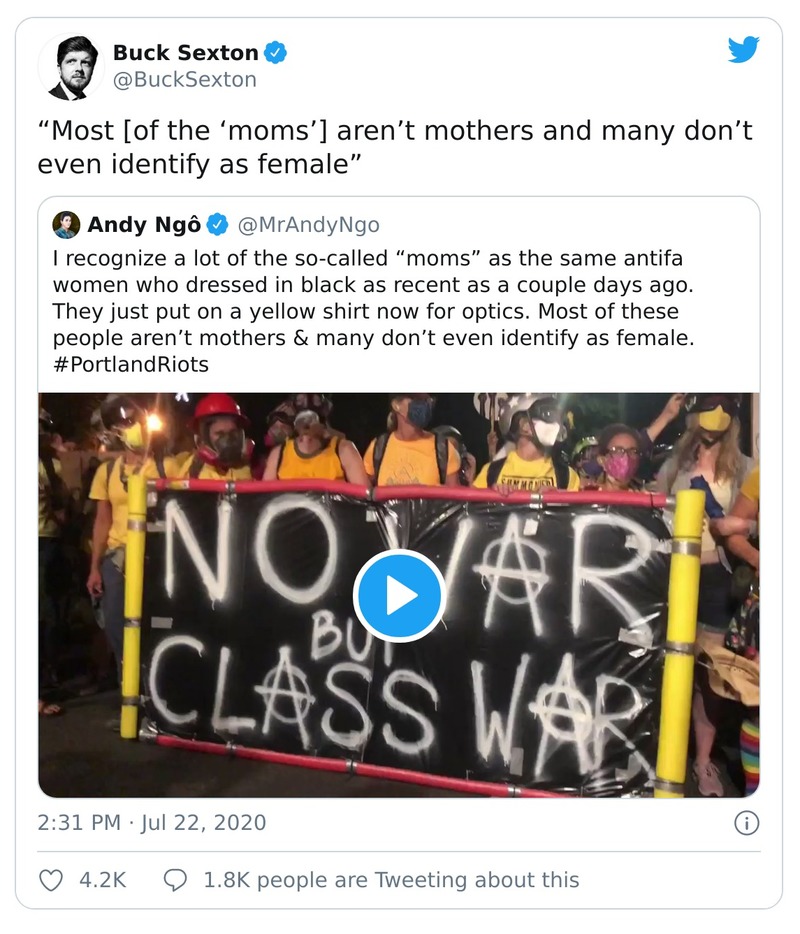Open the tweet info icon
Viewport: 800px width, 934px height.
[x=746, y=823]
